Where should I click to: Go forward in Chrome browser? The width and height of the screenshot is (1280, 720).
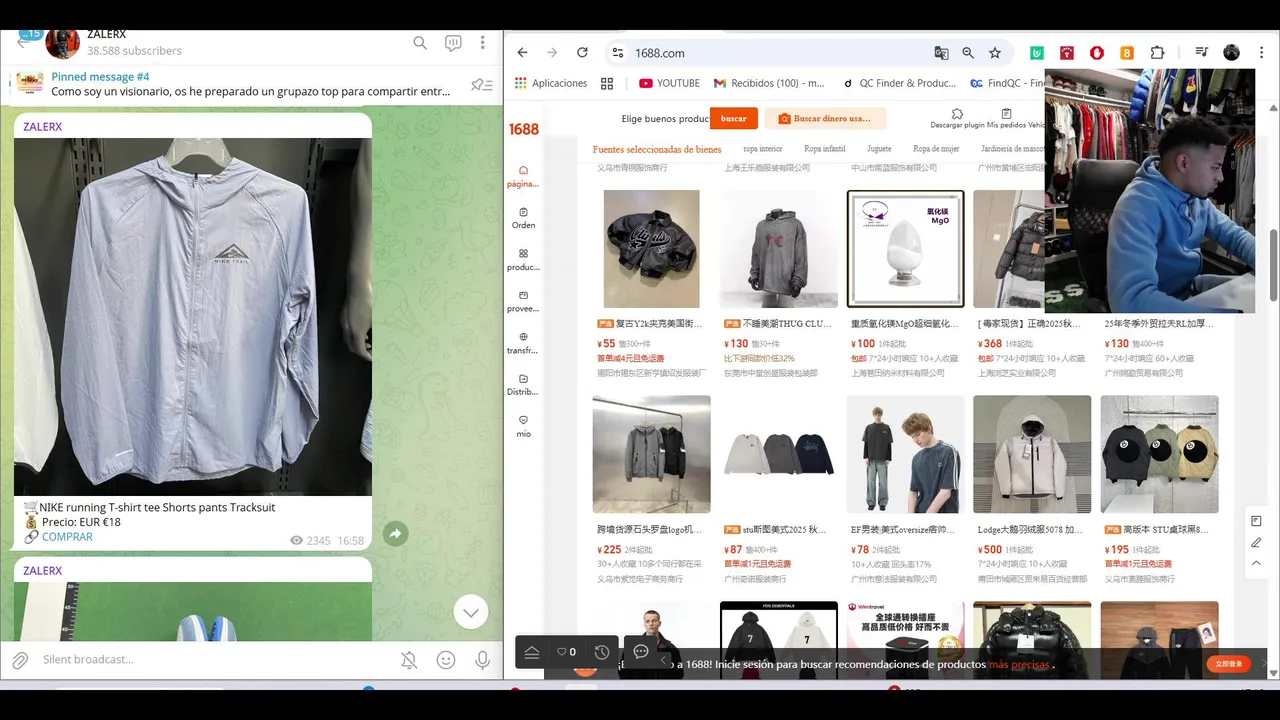point(552,53)
